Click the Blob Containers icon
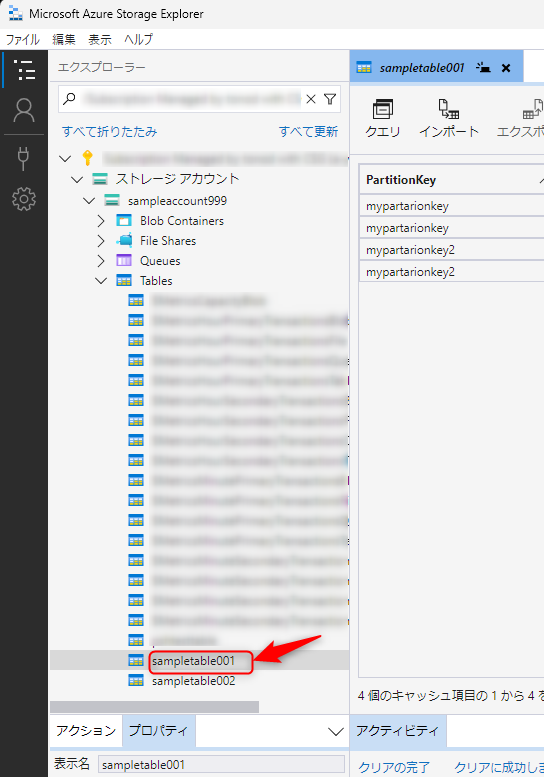 124,221
